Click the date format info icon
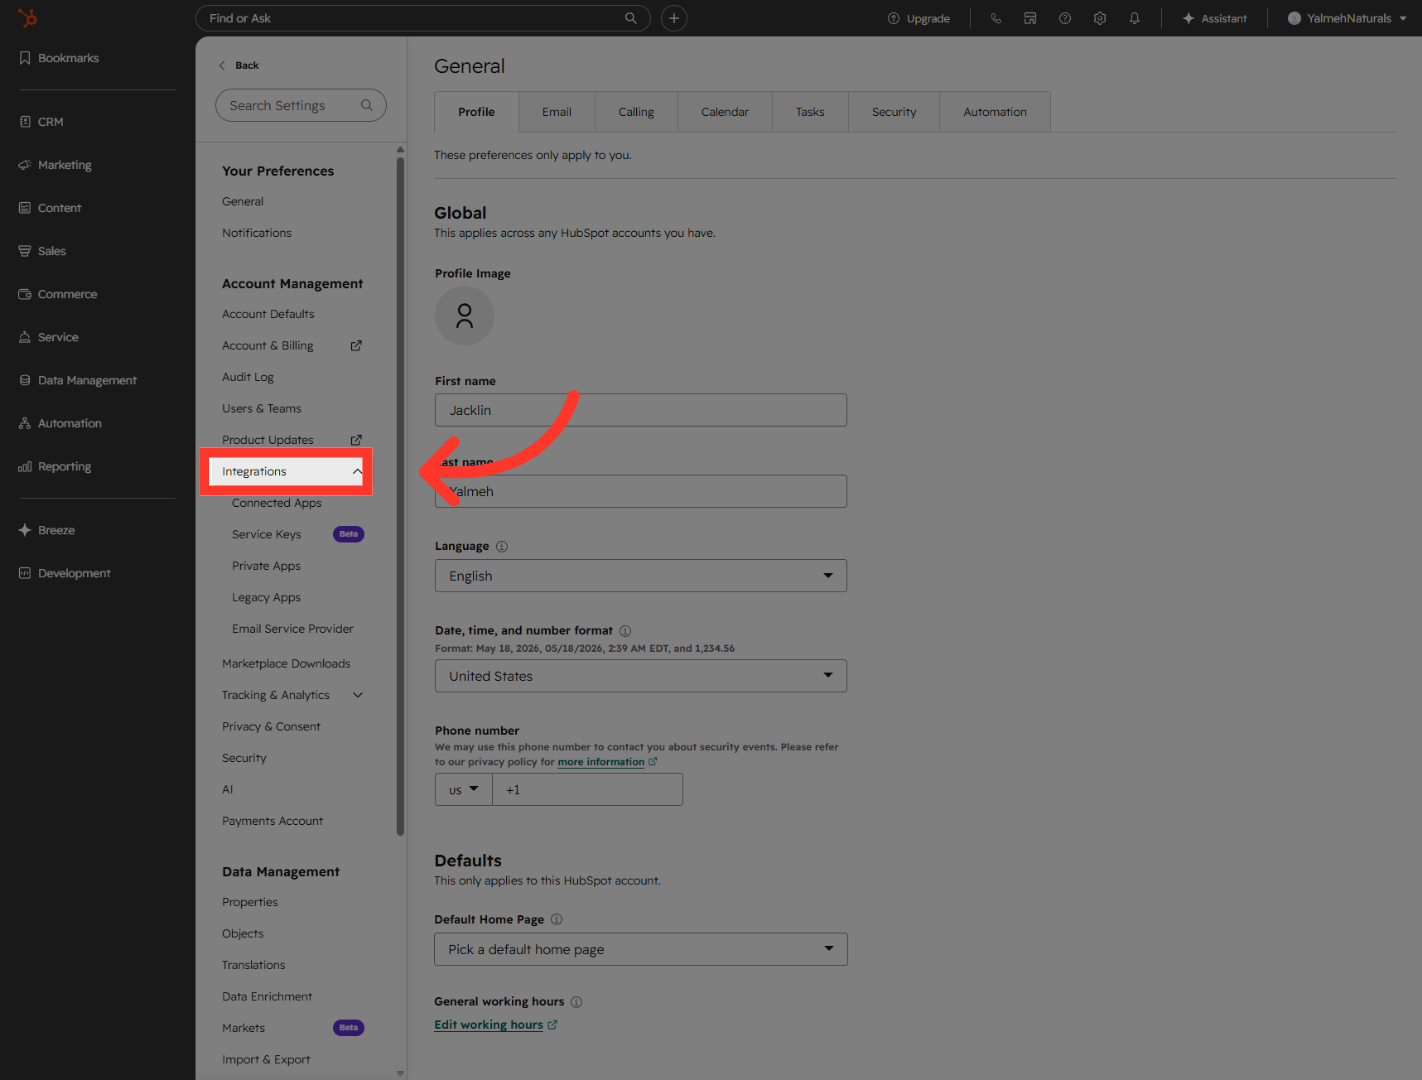 (625, 631)
